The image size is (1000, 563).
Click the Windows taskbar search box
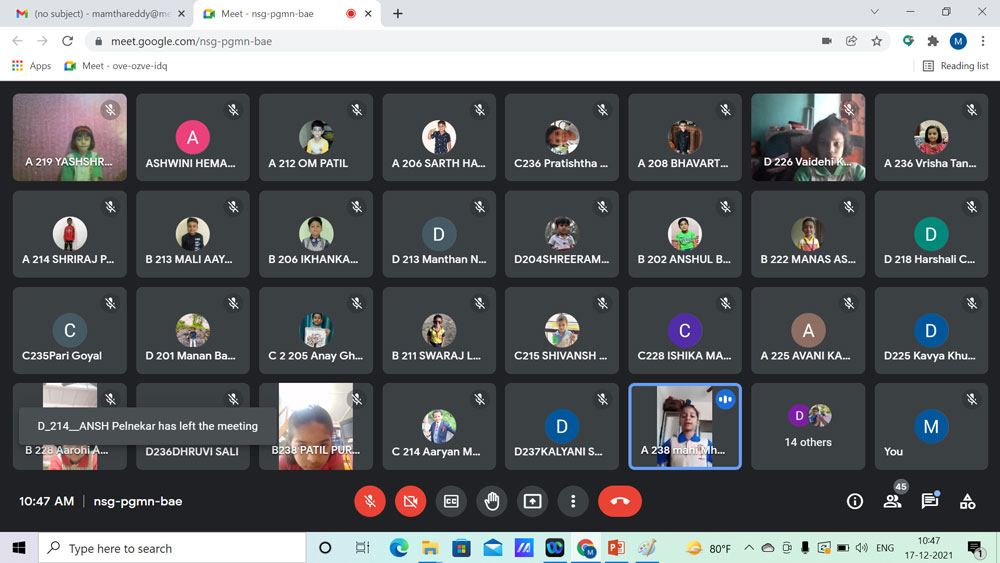pos(172,548)
